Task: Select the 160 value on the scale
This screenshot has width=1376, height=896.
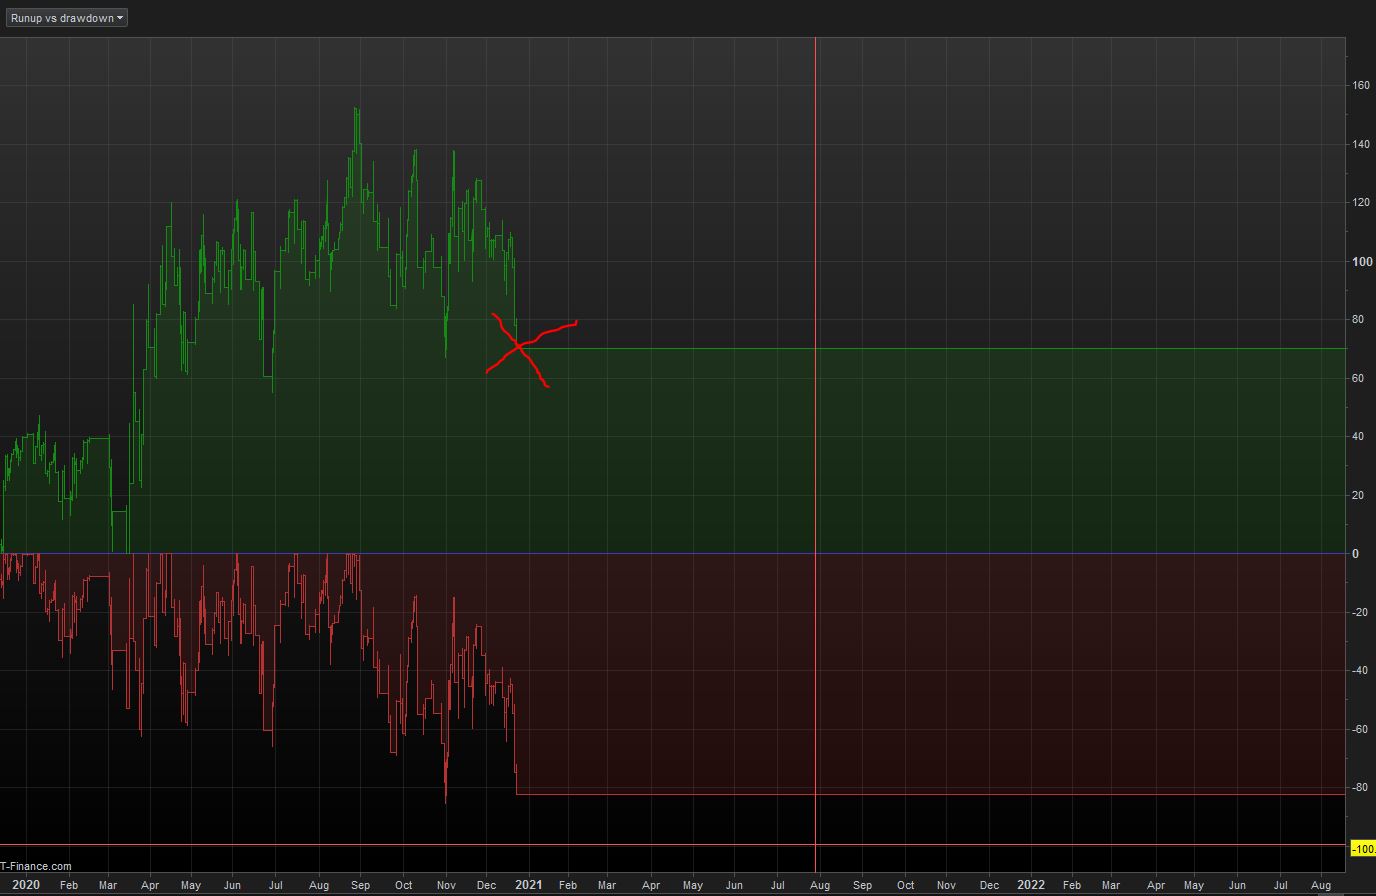Action: coord(1361,86)
